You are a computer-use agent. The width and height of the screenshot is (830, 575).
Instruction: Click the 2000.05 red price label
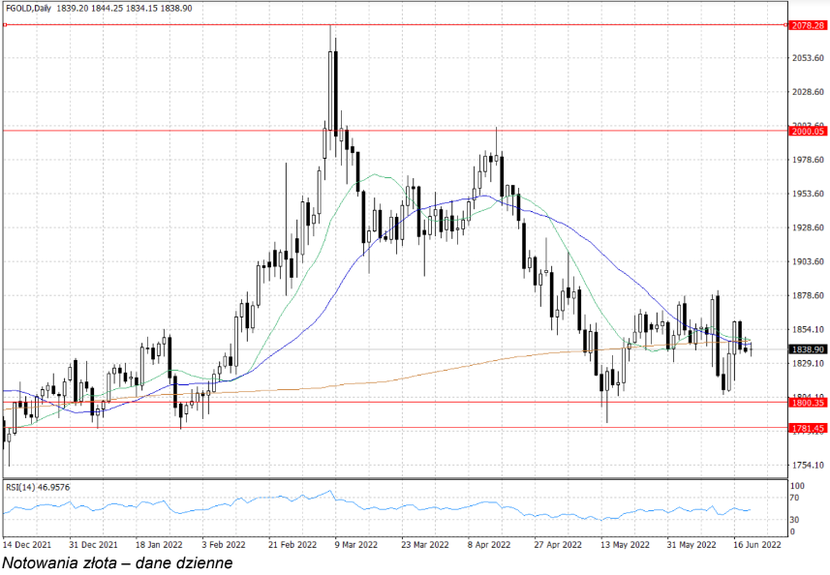(x=807, y=131)
